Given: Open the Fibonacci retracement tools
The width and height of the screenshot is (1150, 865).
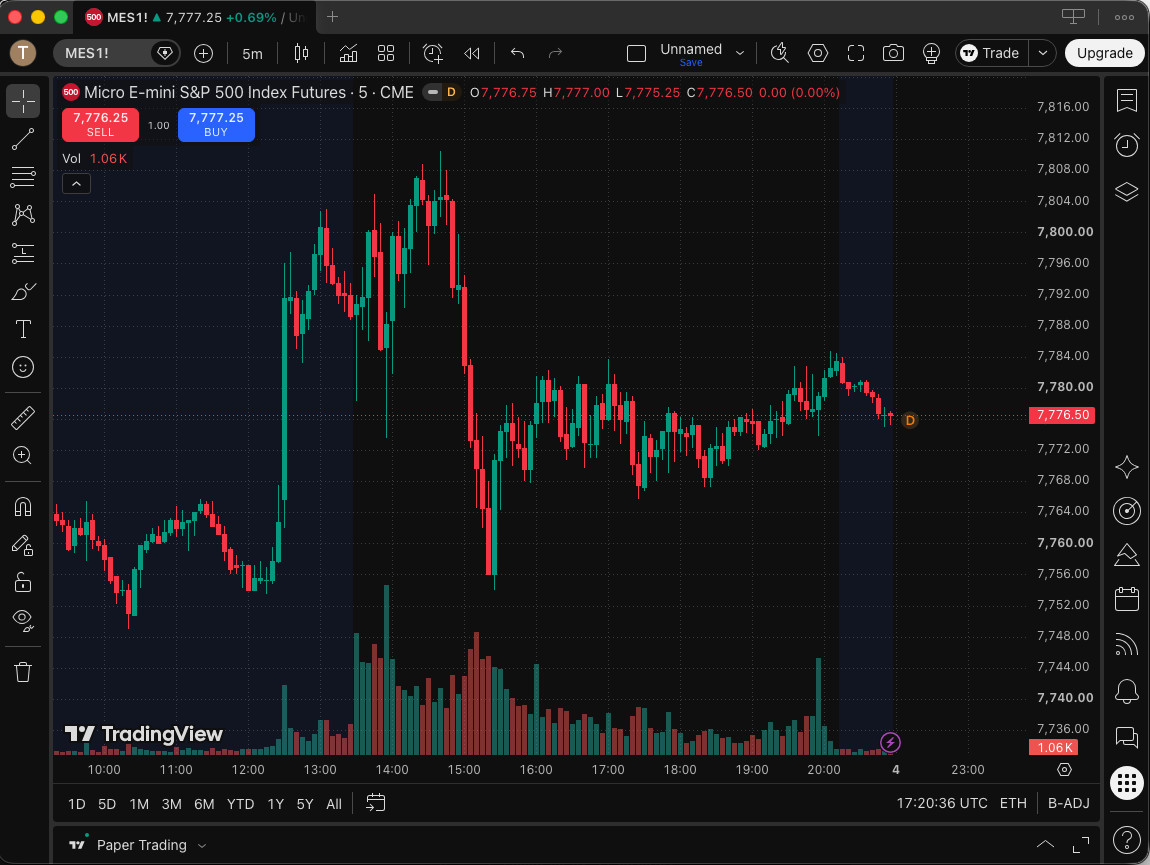Looking at the screenshot, I should 23,177.
